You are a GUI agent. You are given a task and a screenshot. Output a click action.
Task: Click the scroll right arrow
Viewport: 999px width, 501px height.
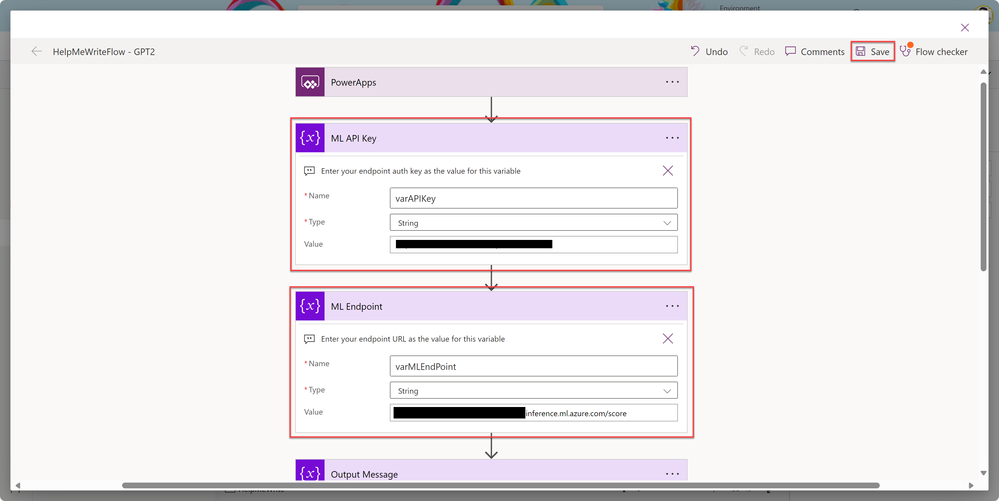971,486
